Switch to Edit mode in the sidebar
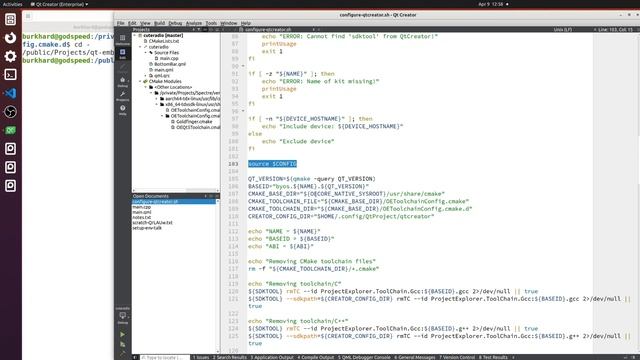 click(x=122, y=53)
